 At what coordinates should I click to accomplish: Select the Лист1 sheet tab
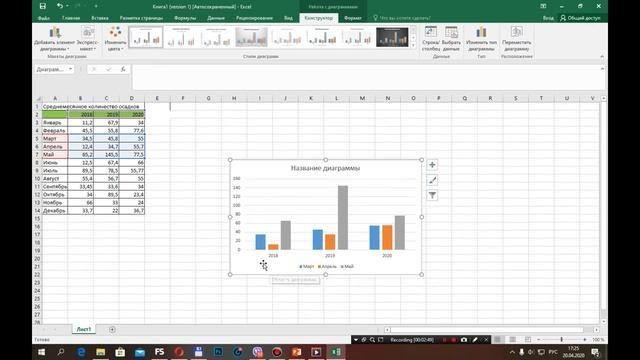[x=84, y=329]
